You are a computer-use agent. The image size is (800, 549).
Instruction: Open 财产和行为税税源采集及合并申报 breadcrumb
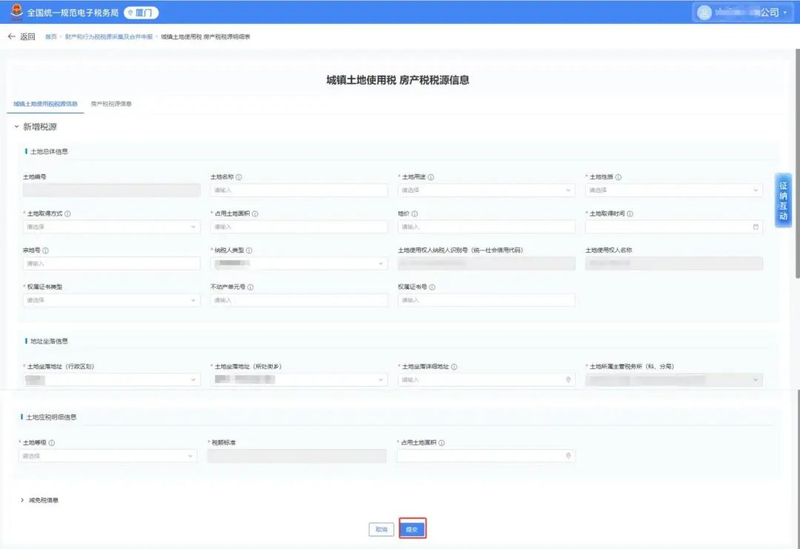click(109, 37)
